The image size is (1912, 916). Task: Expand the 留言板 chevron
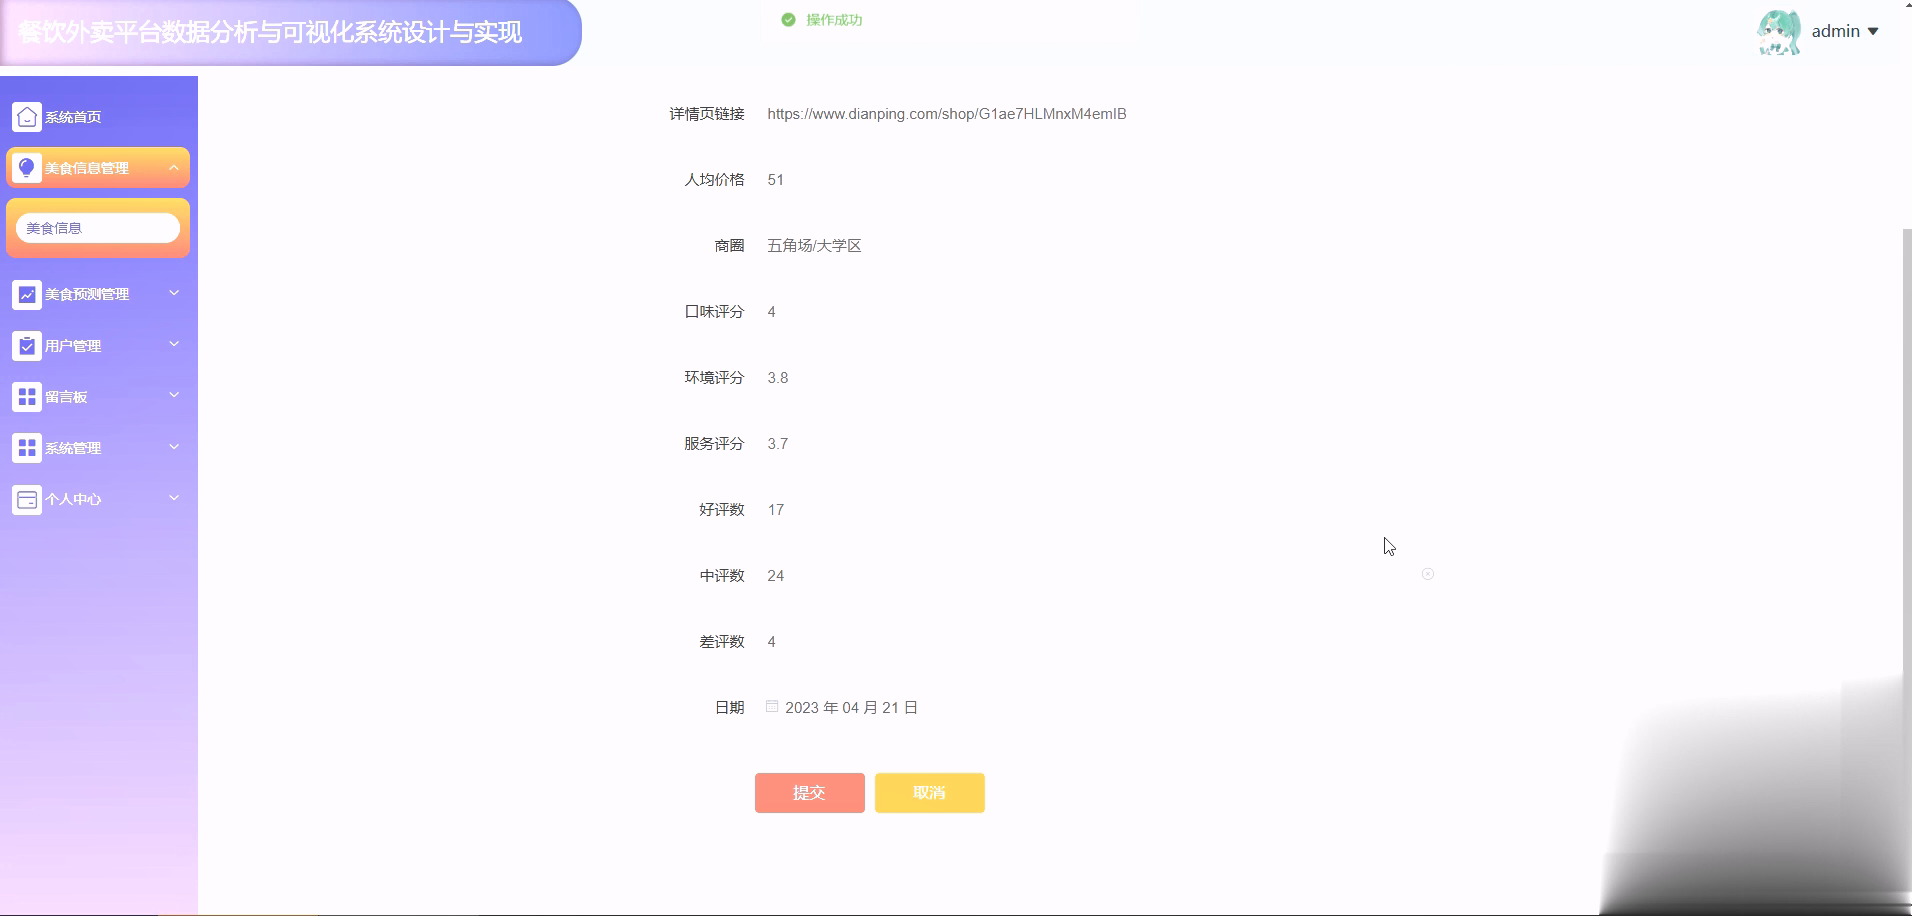tap(174, 395)
